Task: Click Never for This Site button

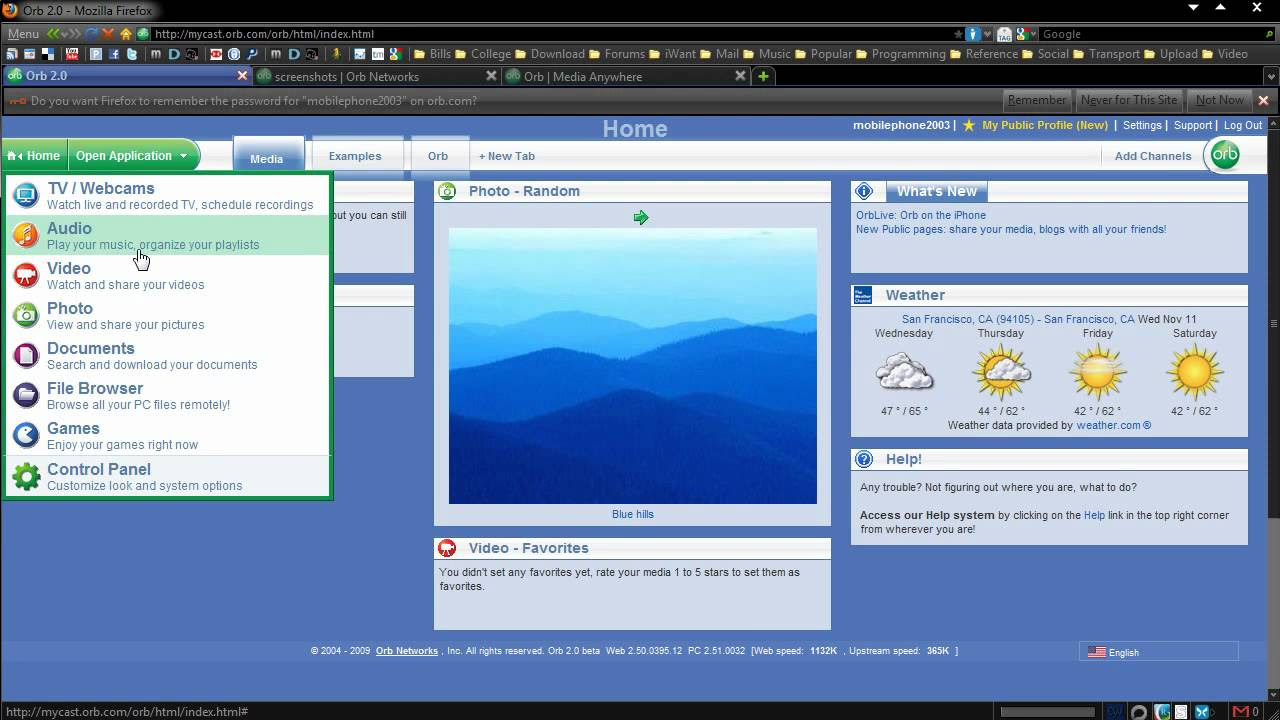Action: 1129,100
